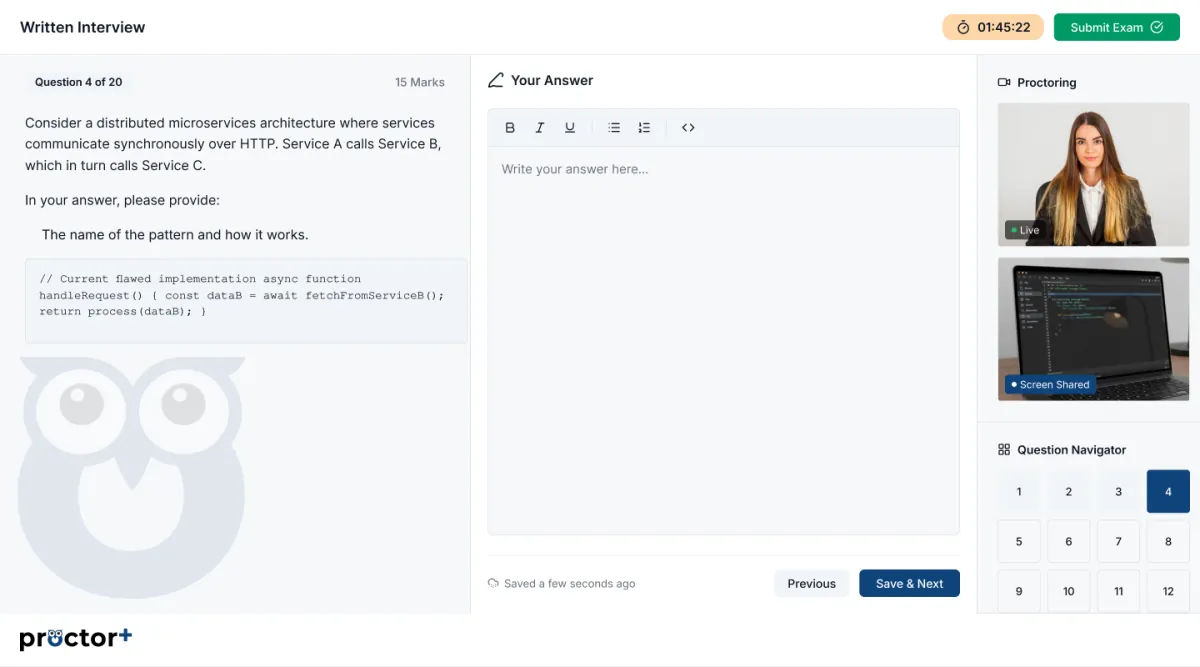1200x667 pixels.
Task: Jump to question 3 in navigator
Action: [x=1118, y=491]
